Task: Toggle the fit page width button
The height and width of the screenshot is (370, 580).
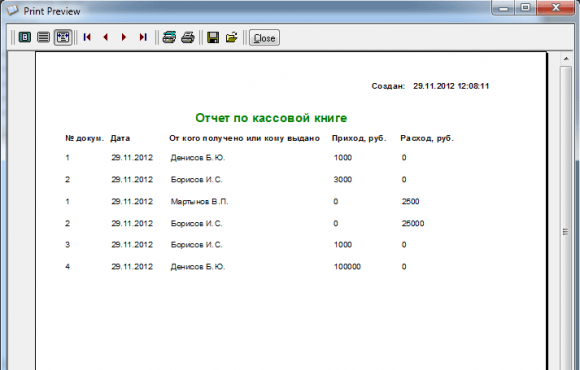Action: coord(63,37)
